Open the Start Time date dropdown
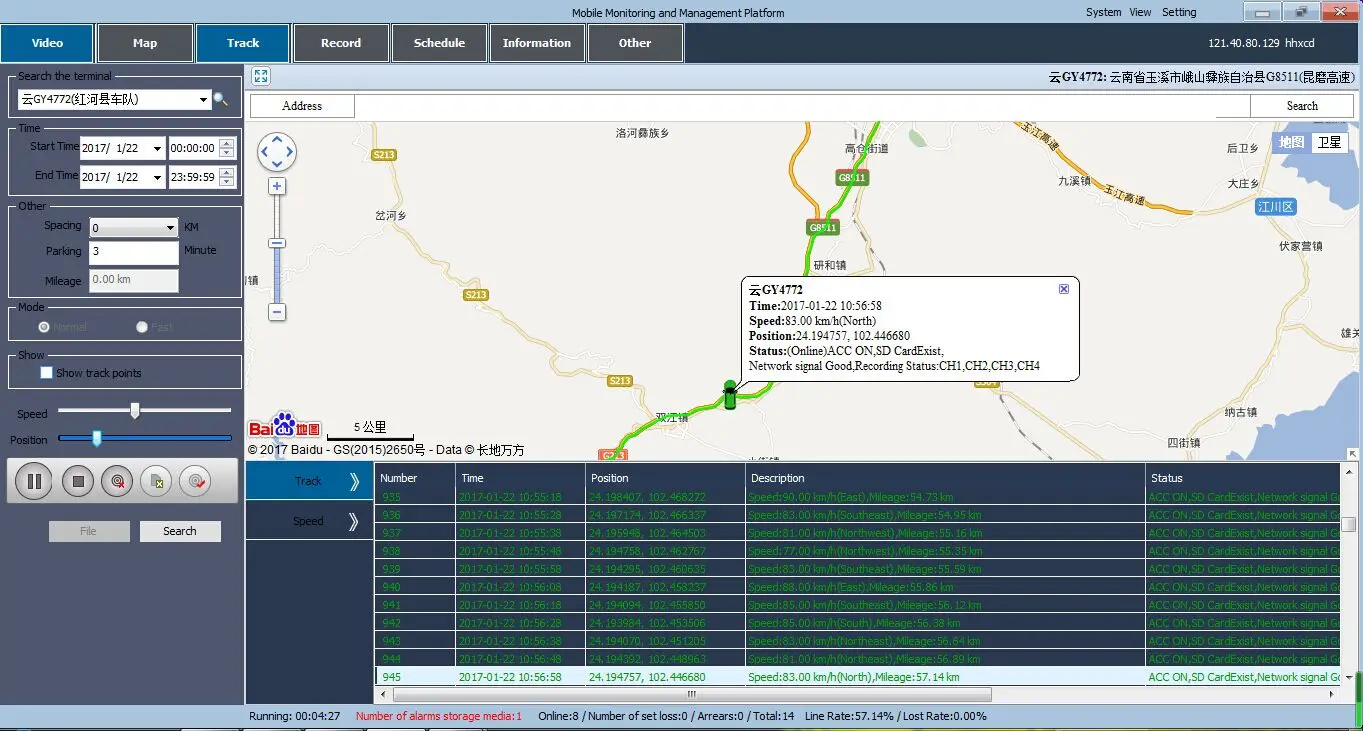1363x731 pixels. point(156,148)
